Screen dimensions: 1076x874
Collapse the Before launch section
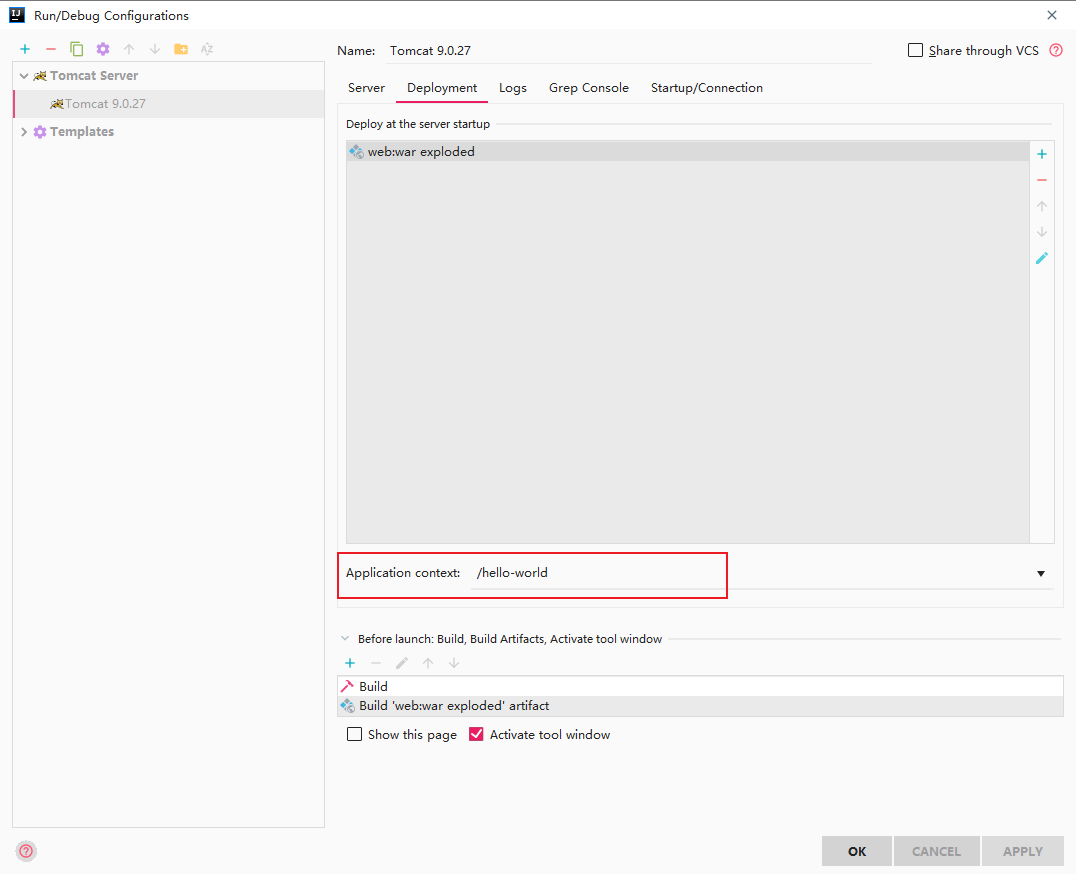(345, 639)
